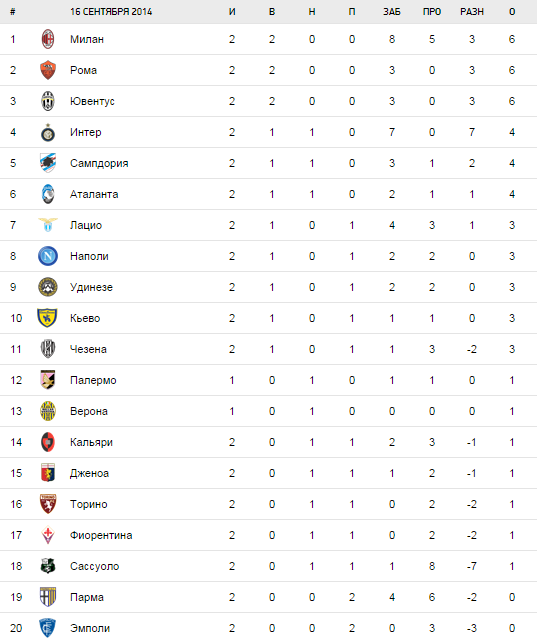The width and height of the screenshot is (537, 638).
Task: Open the Сассуоло team link
Action: click(94, 566)
